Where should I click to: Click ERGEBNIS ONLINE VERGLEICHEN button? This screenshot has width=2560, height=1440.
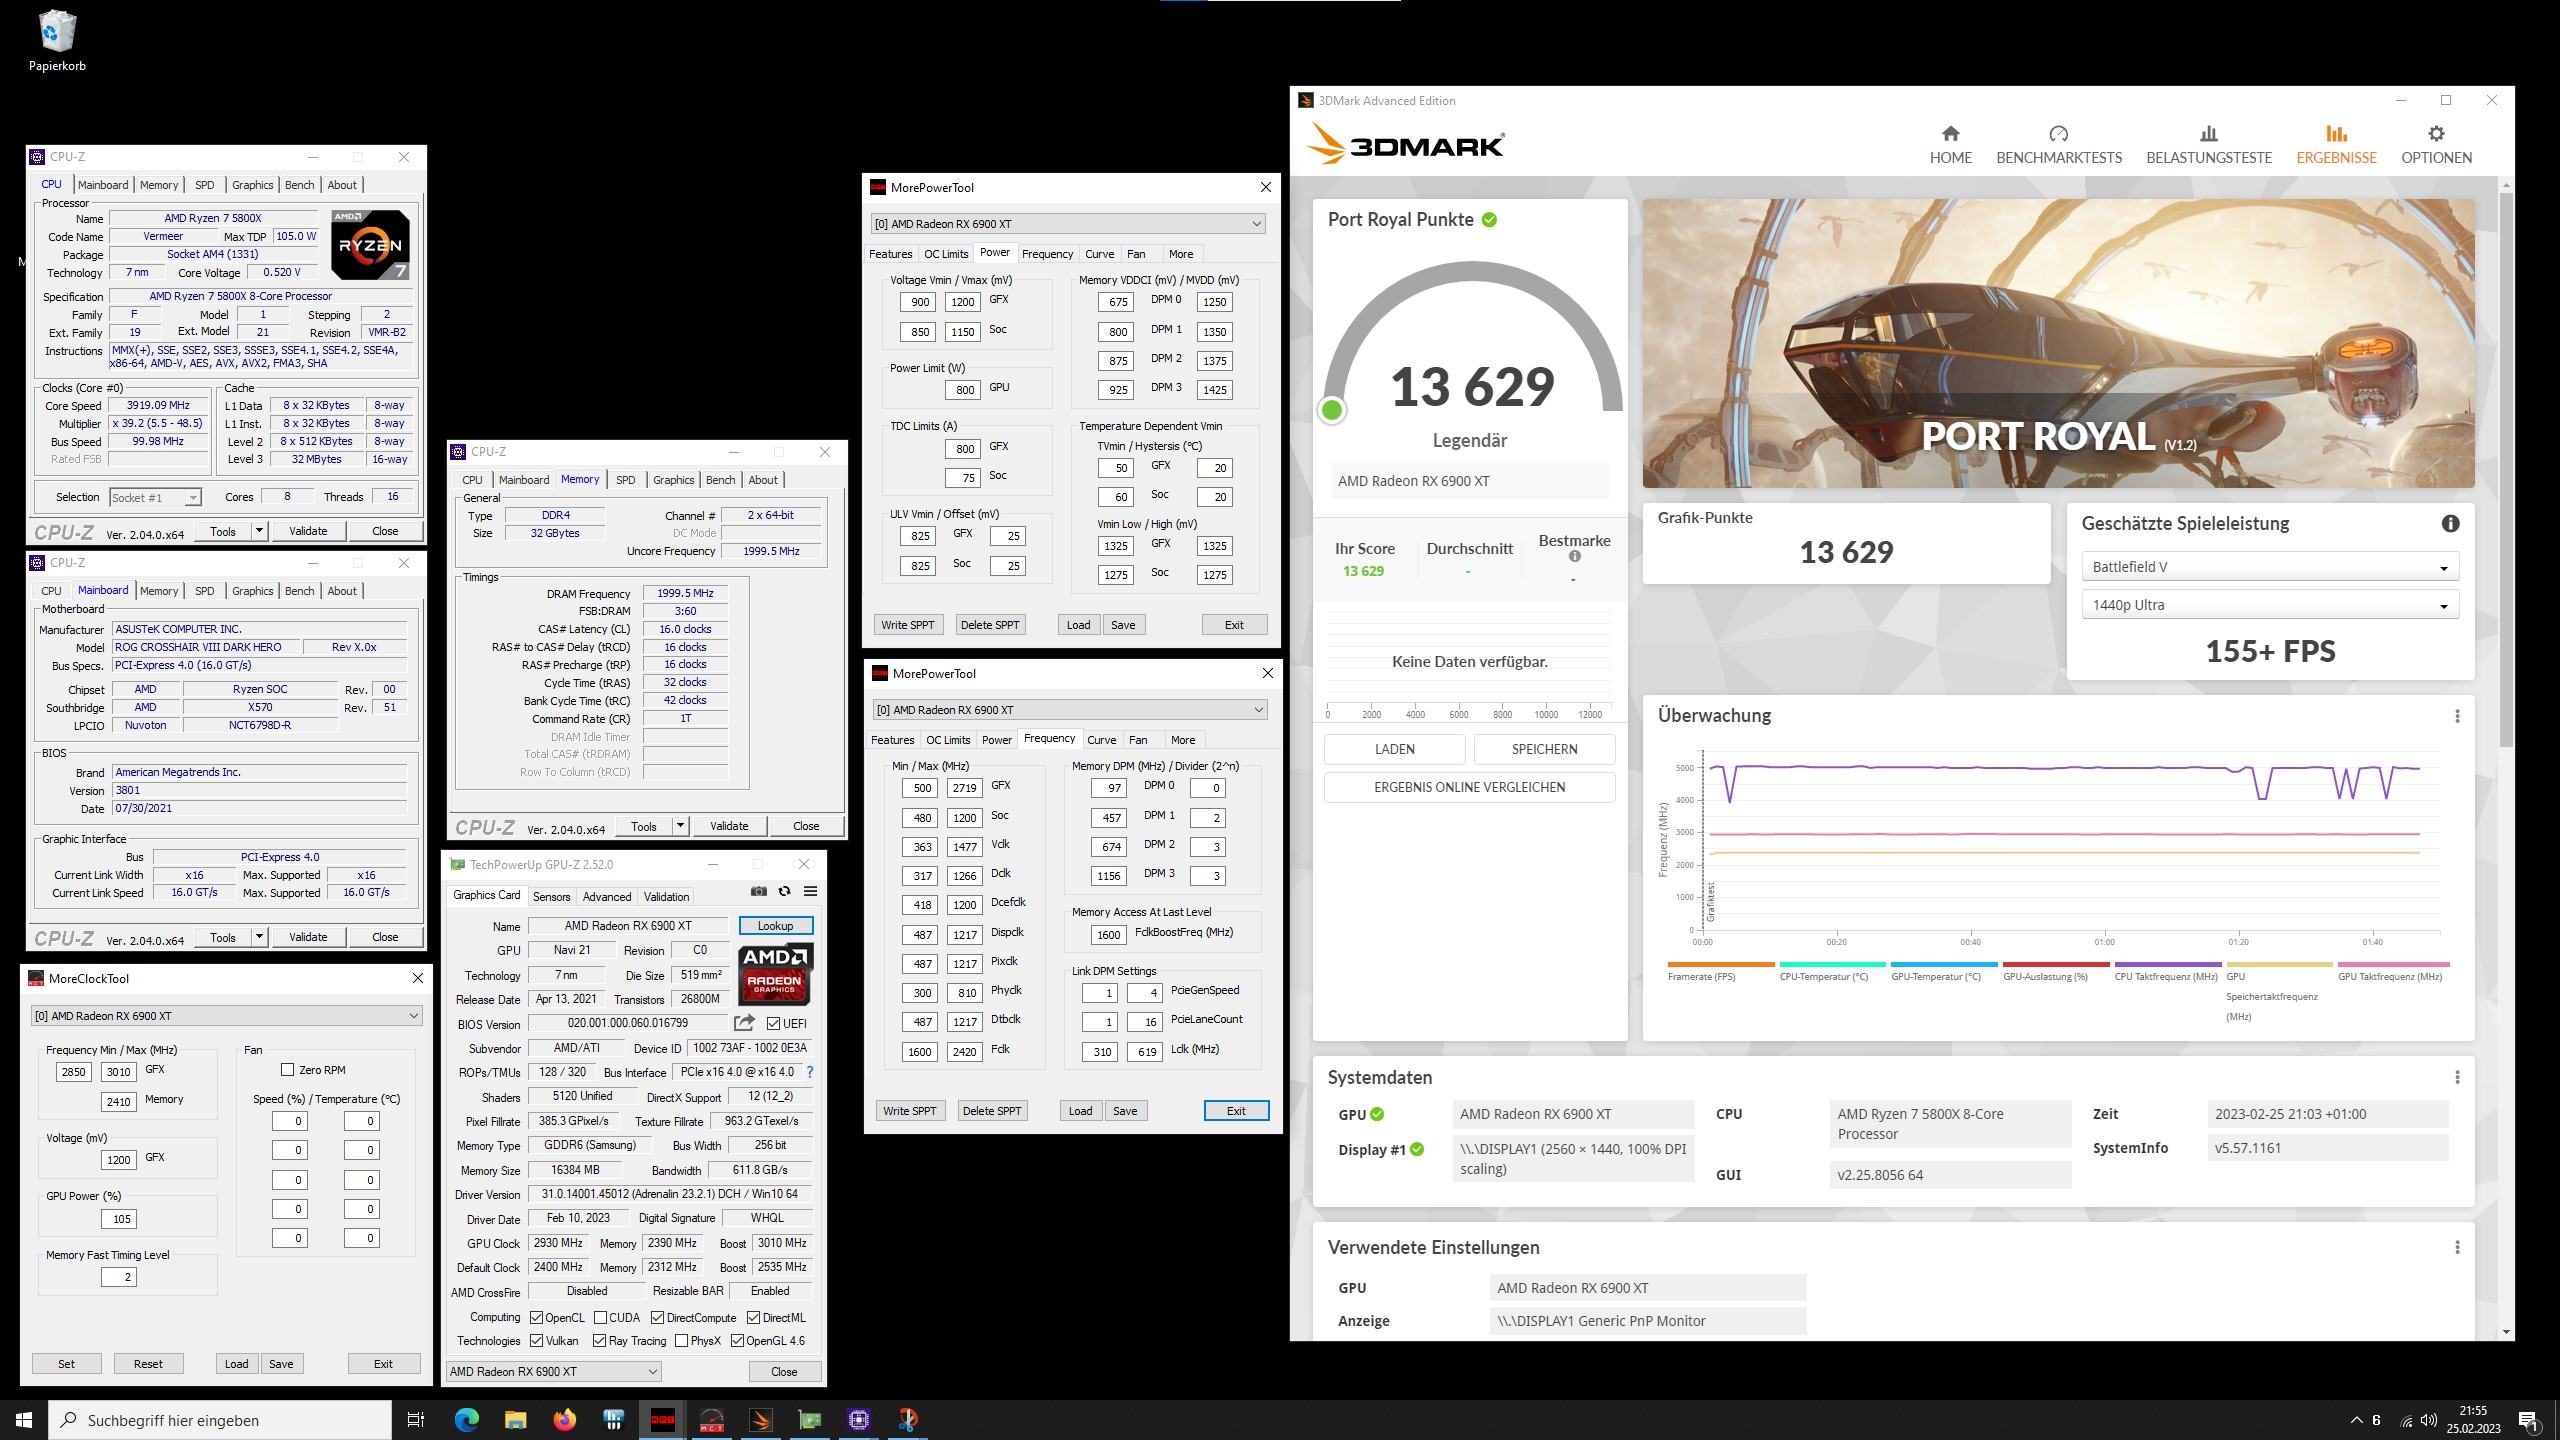pyautogui.click(x=1469, y=787)
